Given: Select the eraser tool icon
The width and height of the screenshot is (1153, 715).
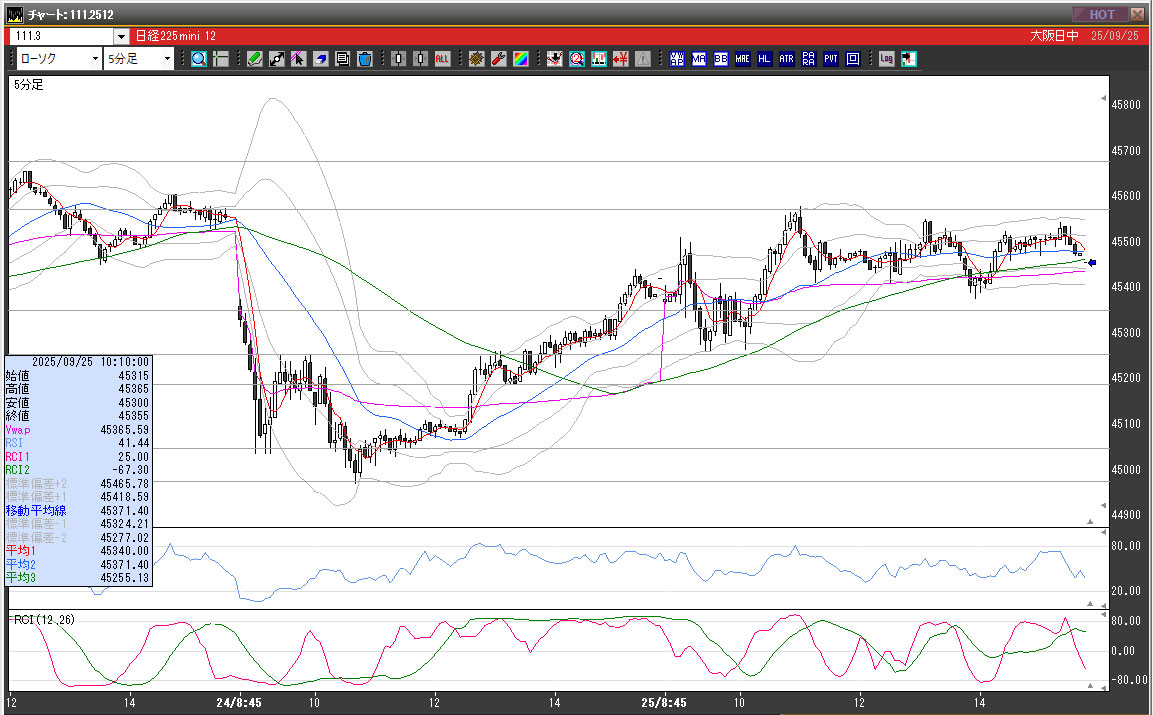Looking at the screenshot, I should pos(321,59).
